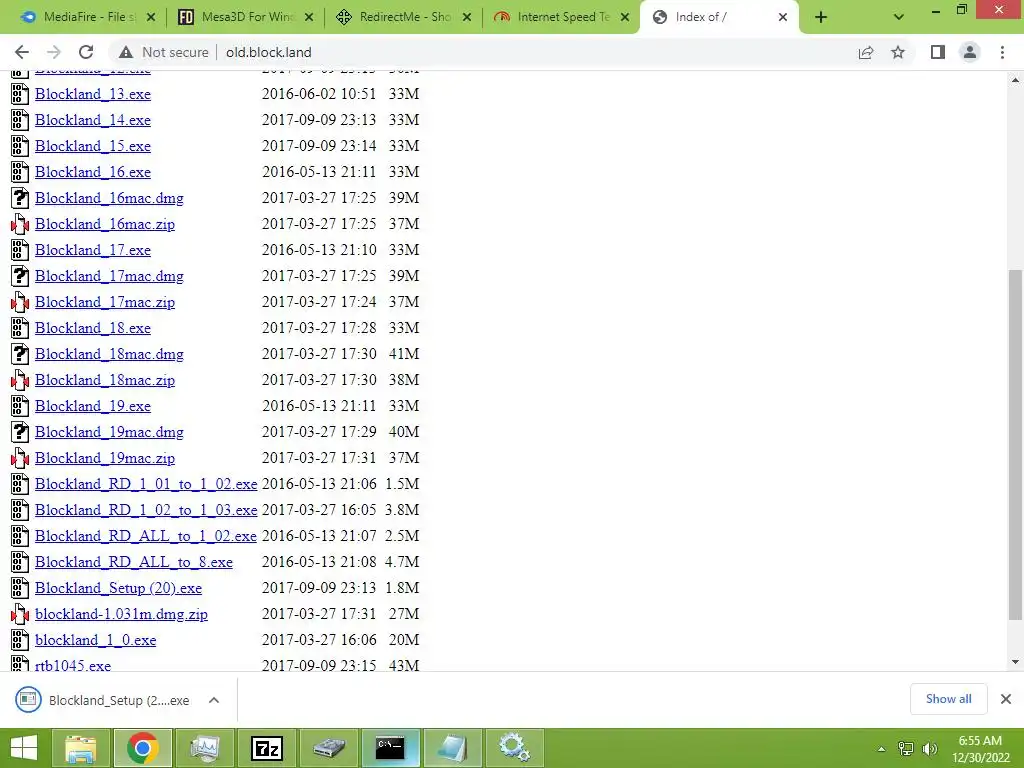
Task: Open the gears settings taskbar app
Action: pyautogui.click(x=515, y=748)
